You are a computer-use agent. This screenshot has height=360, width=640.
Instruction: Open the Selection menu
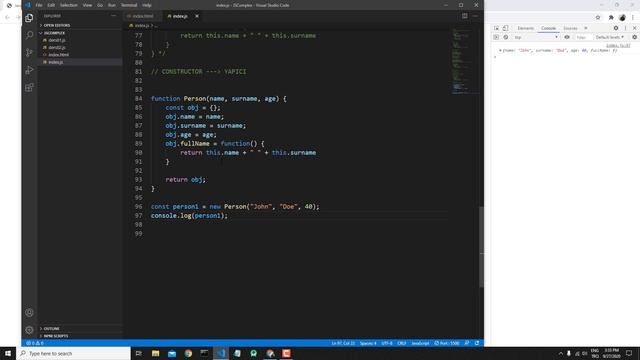tap(69, 5)
